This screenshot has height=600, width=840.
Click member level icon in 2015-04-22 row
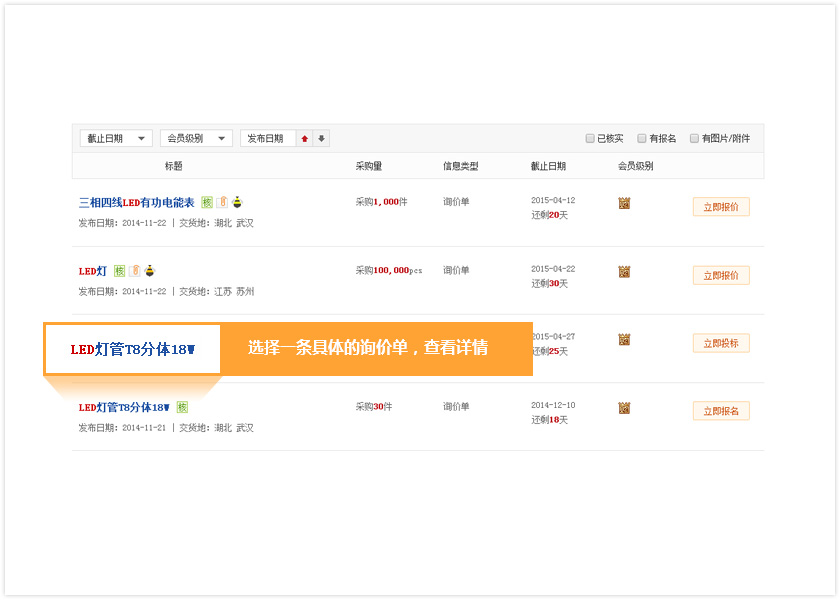point(624,272)
